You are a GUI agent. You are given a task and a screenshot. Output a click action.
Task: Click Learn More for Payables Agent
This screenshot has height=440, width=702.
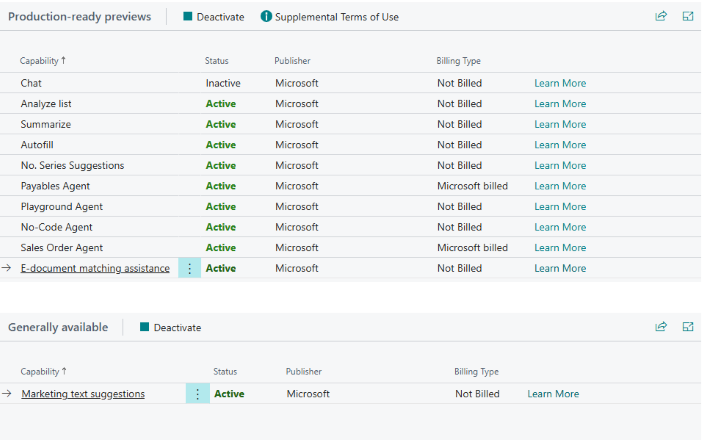[x=560, y=186]
